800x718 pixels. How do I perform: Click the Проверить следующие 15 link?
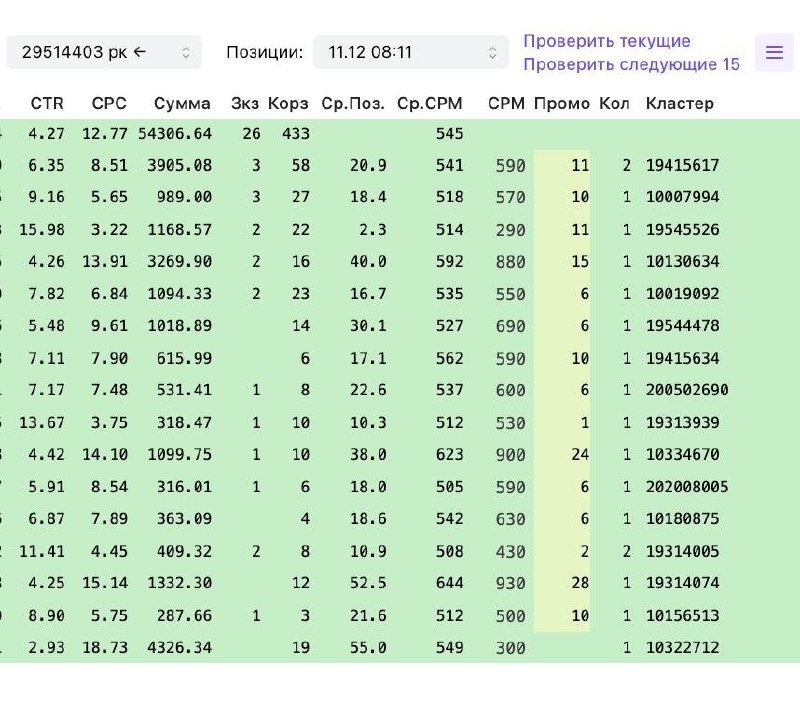(x=631, y=64)
